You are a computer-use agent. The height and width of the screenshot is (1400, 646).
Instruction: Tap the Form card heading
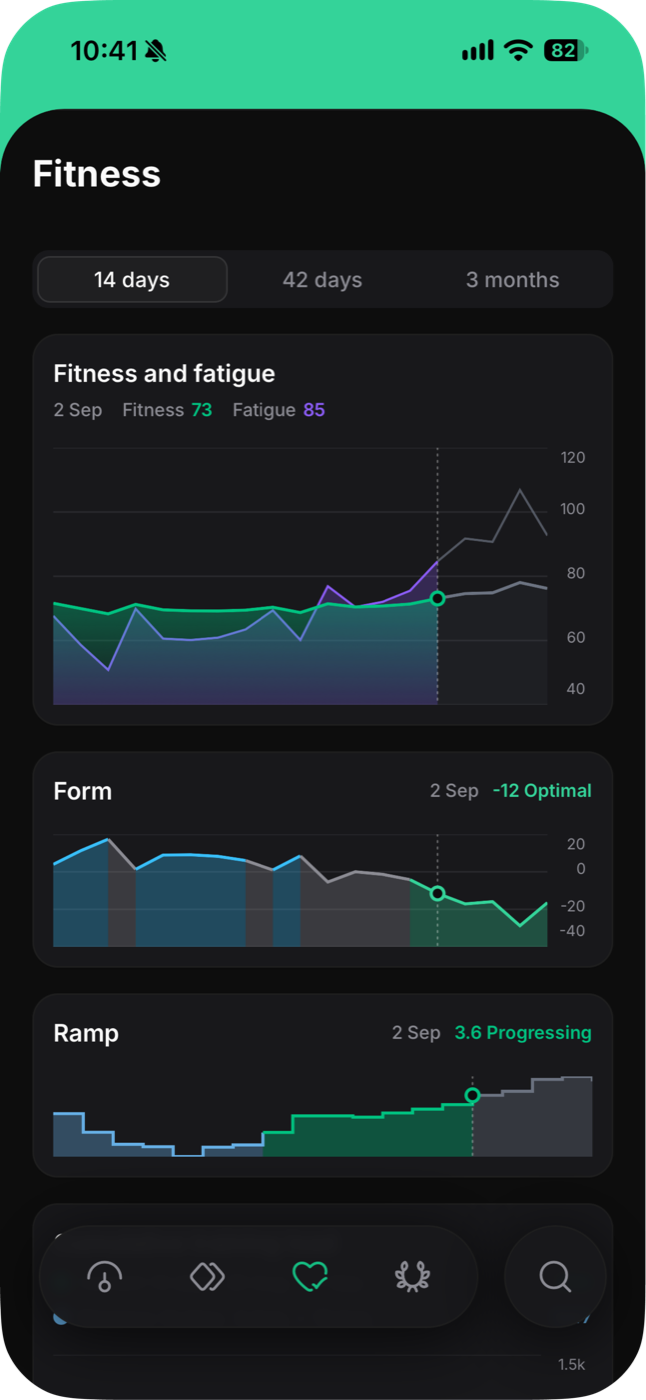pos(82,791)
